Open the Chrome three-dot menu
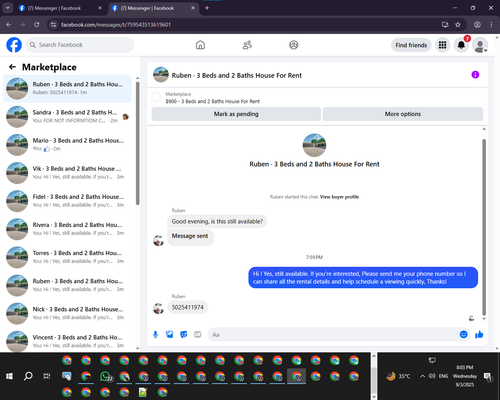500x400 pixels. tap(491, 25)
